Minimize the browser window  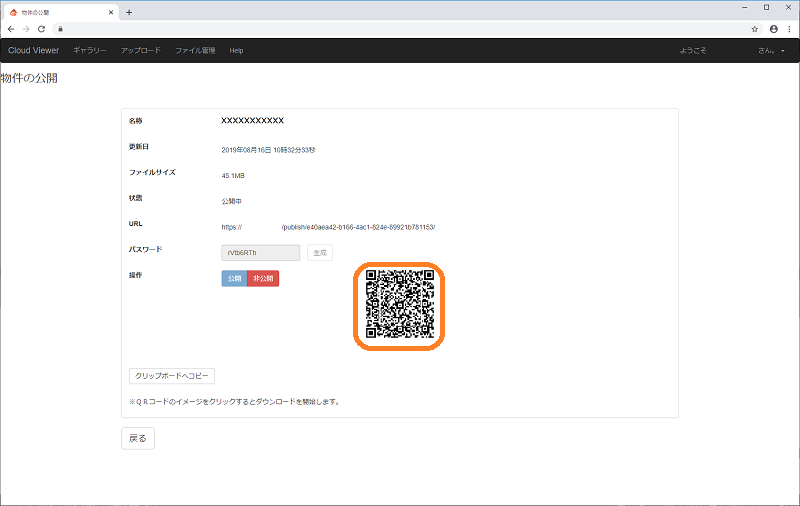tap(745, 7)
